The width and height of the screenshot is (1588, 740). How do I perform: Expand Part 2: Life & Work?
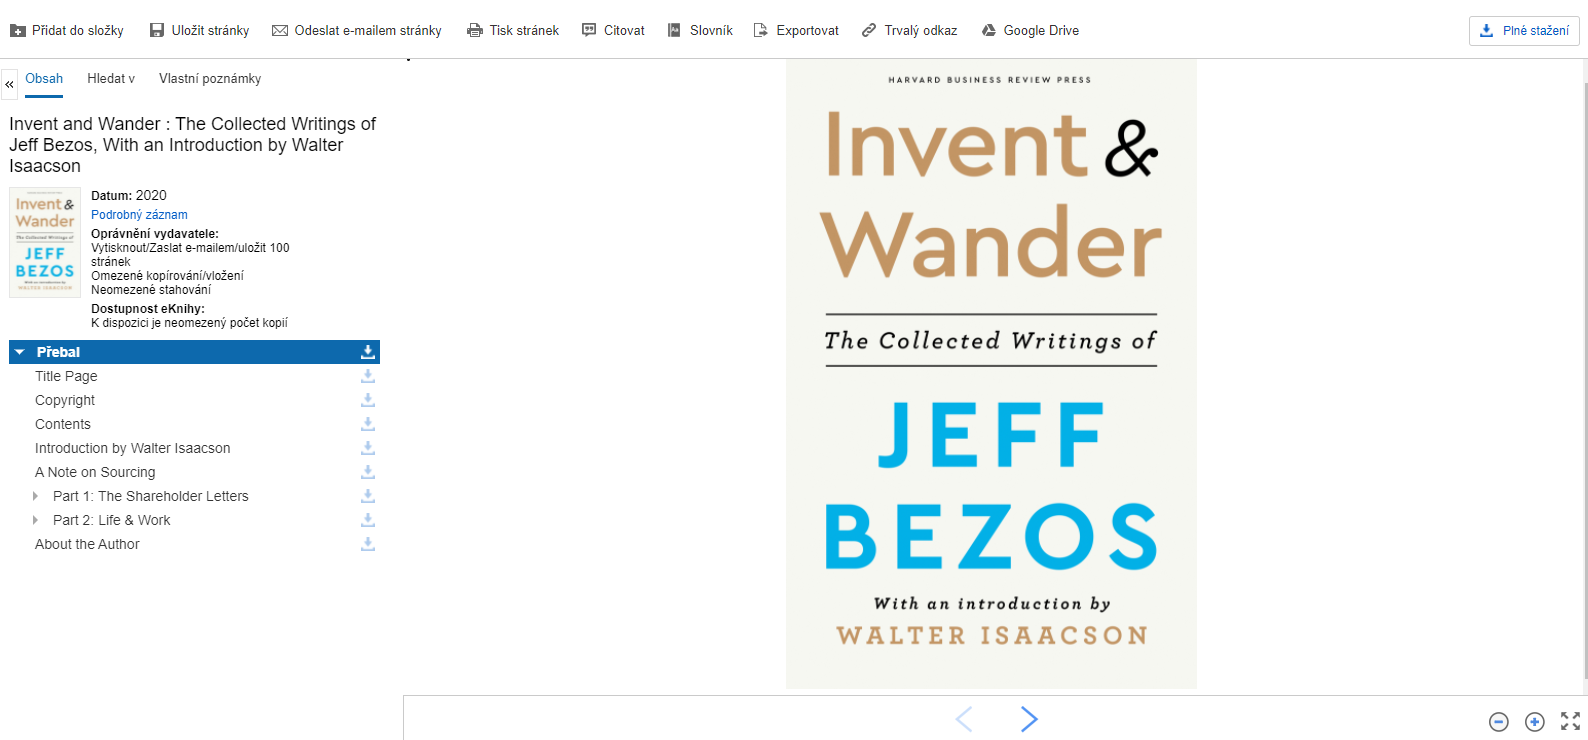coord(36,520)
